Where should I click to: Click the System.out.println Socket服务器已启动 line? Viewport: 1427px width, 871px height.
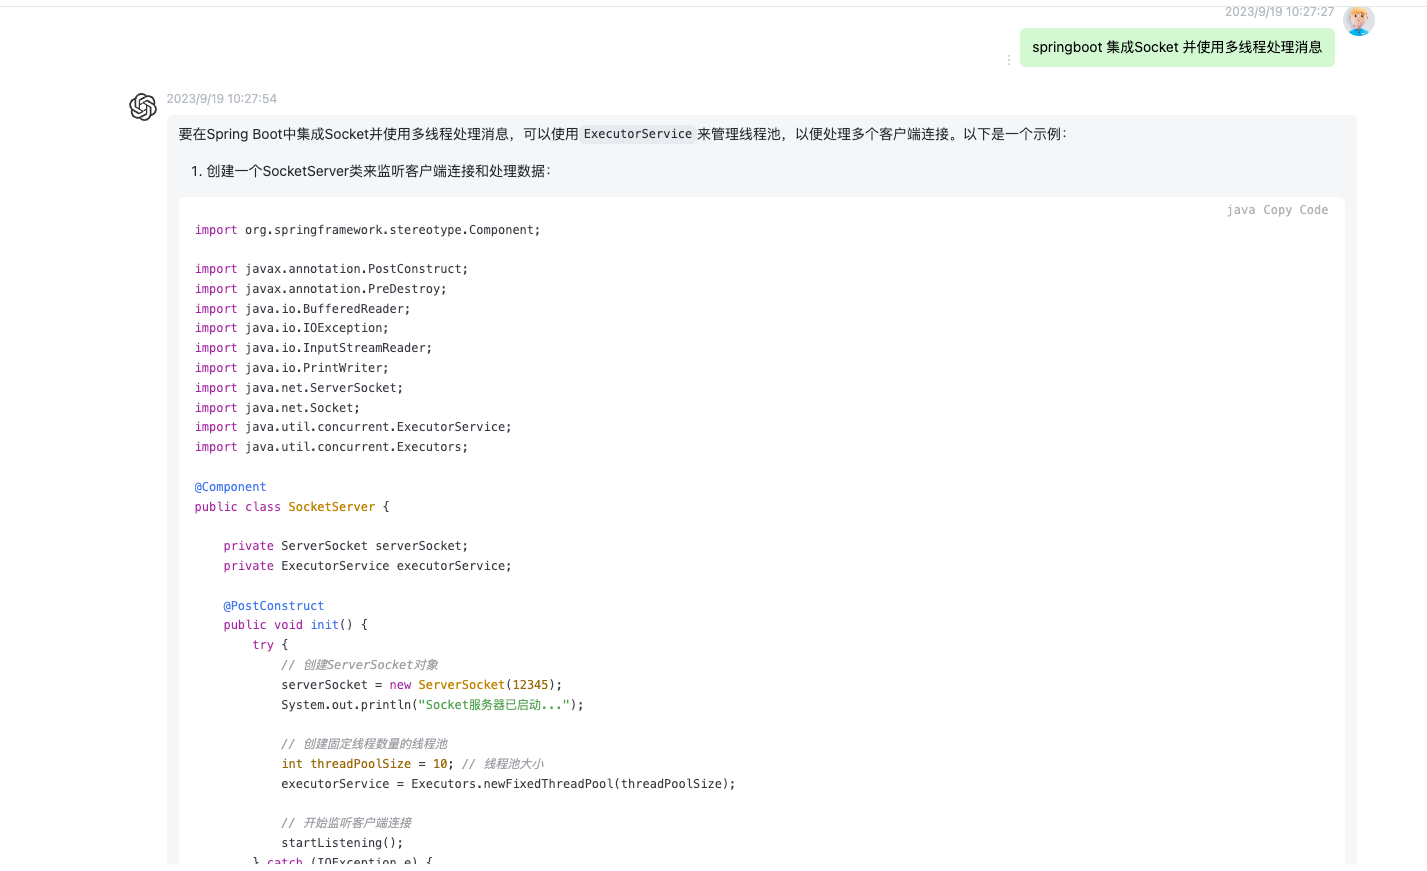coord(432,705)
